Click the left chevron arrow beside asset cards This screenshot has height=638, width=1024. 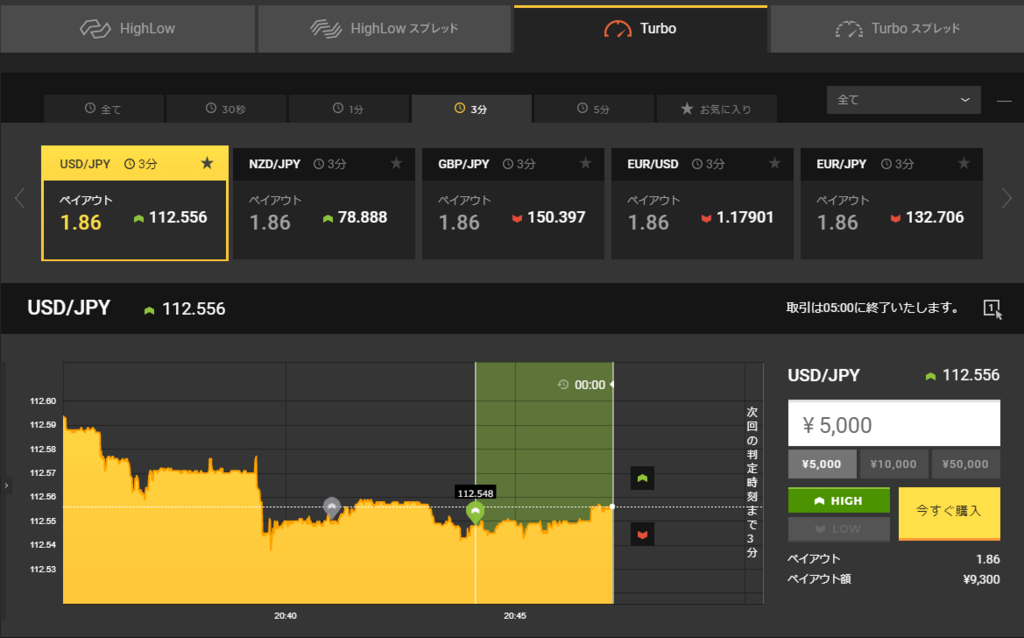(18, 198)
